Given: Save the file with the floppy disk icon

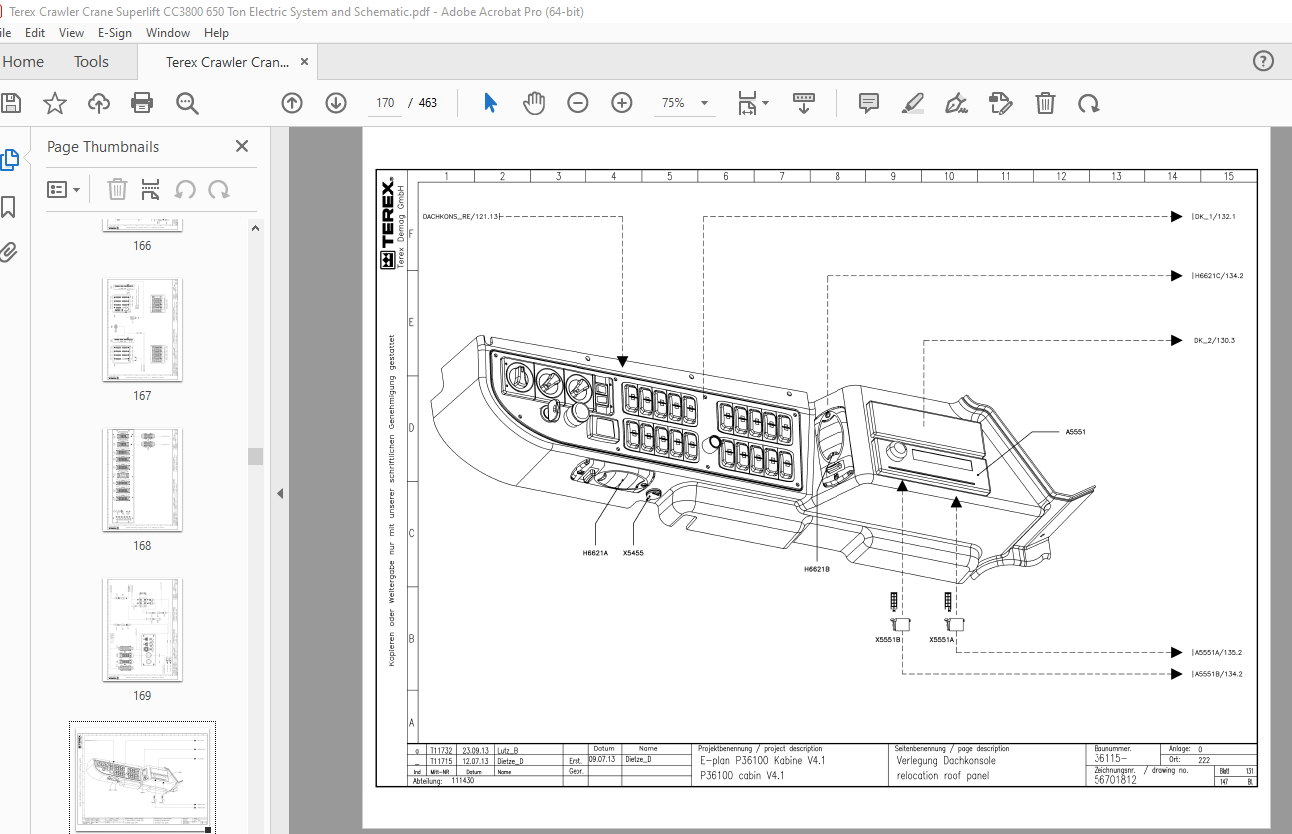Looking at the screenshot, I should [10, 103].
